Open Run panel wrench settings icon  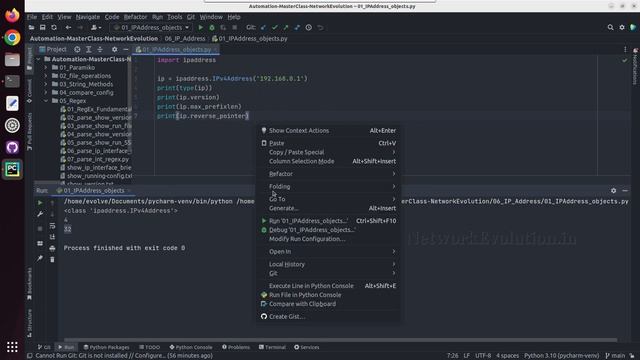pos(40,214)
